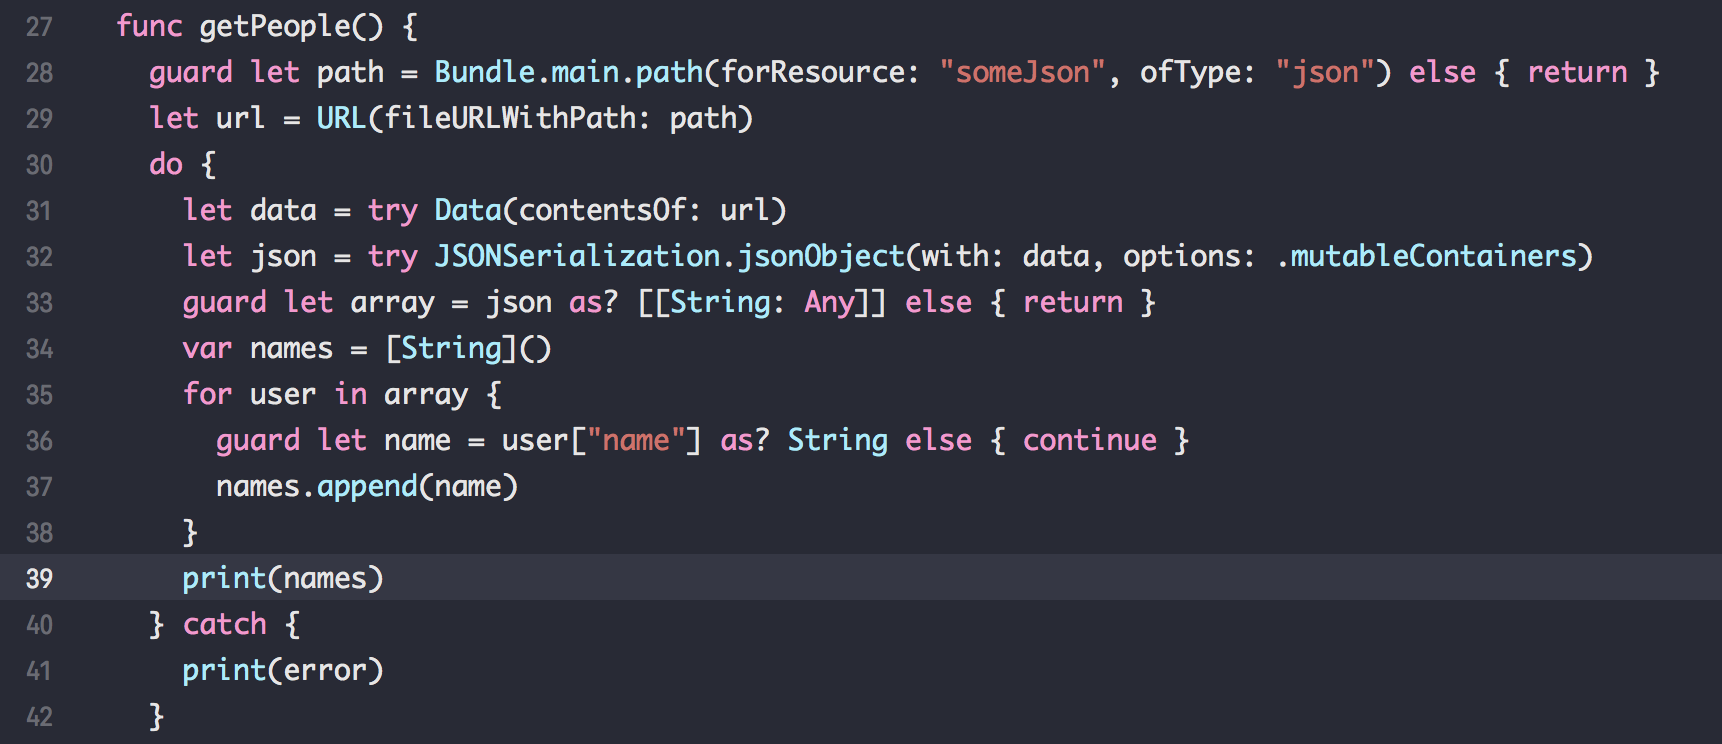This screenshot has height=744, width=1722.
Task: Click the continue keyword on line 36
Action: 1089,441
